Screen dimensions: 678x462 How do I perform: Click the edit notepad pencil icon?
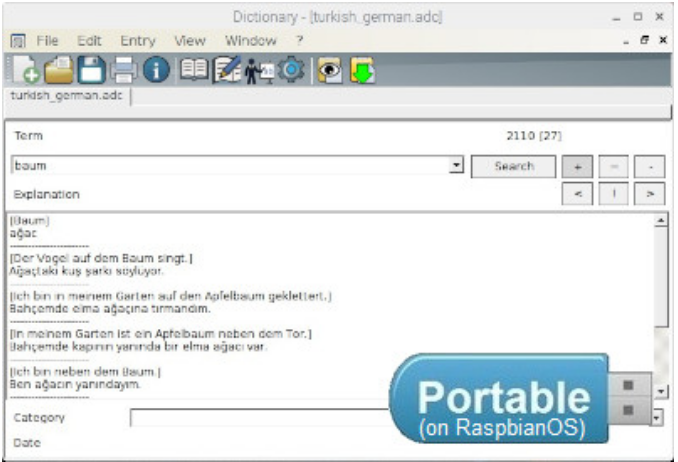(227, 70)
